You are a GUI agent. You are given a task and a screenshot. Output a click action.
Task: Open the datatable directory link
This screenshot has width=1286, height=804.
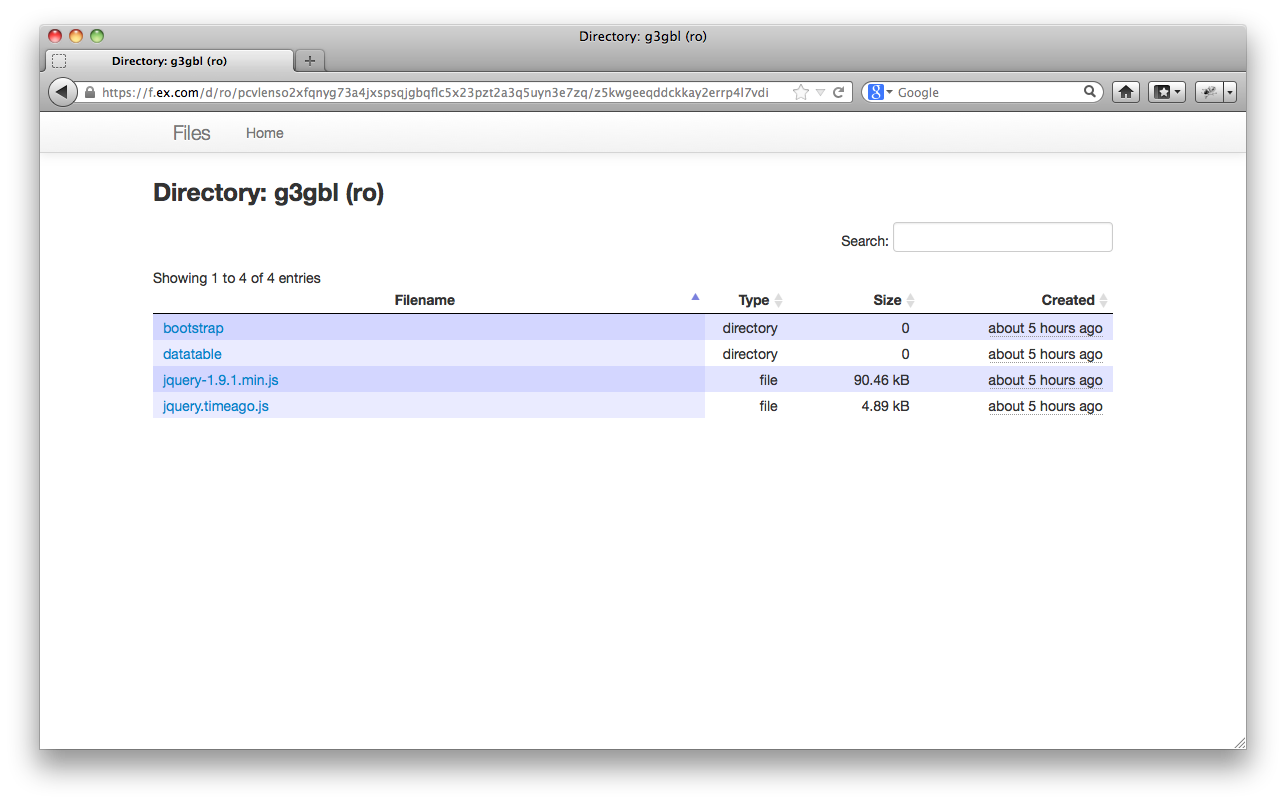point(192,354)
